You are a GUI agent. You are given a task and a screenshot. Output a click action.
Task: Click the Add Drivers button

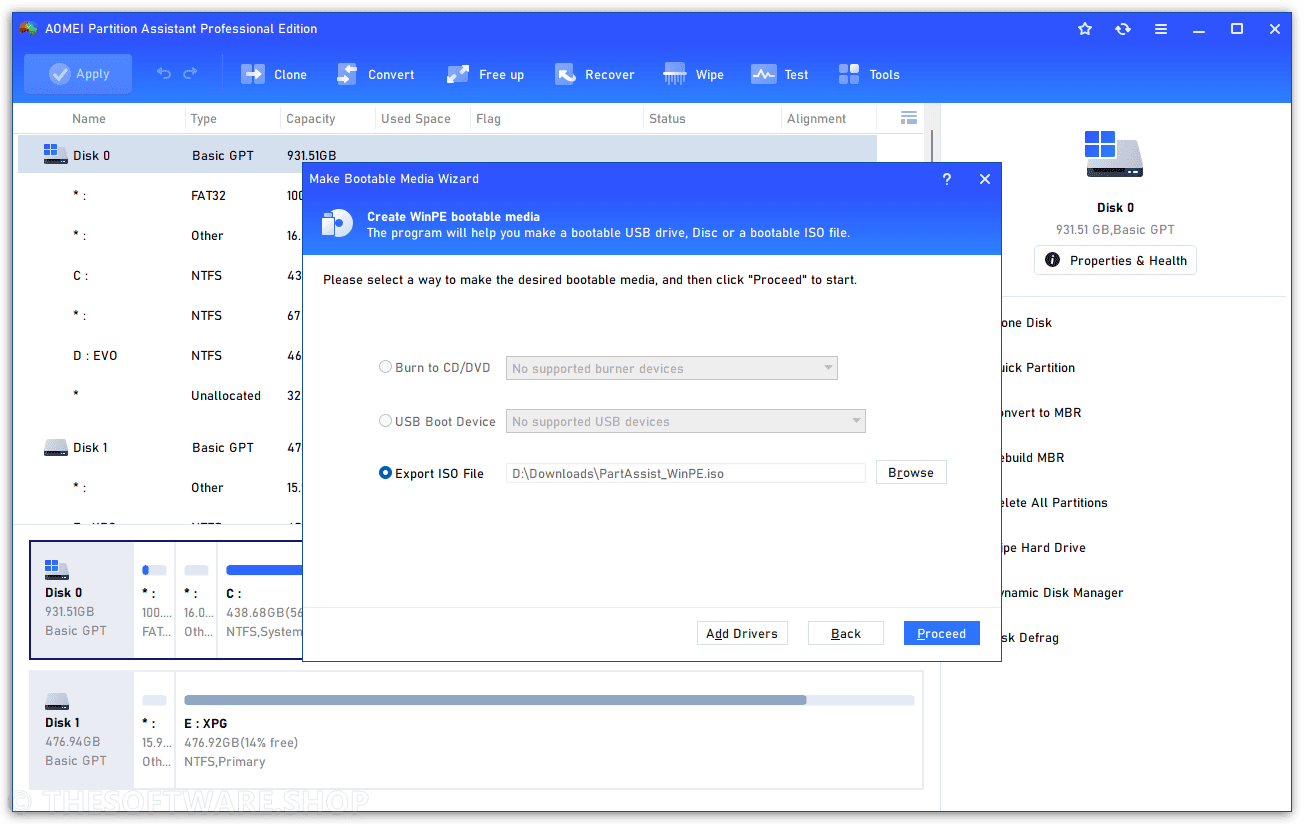742,633
